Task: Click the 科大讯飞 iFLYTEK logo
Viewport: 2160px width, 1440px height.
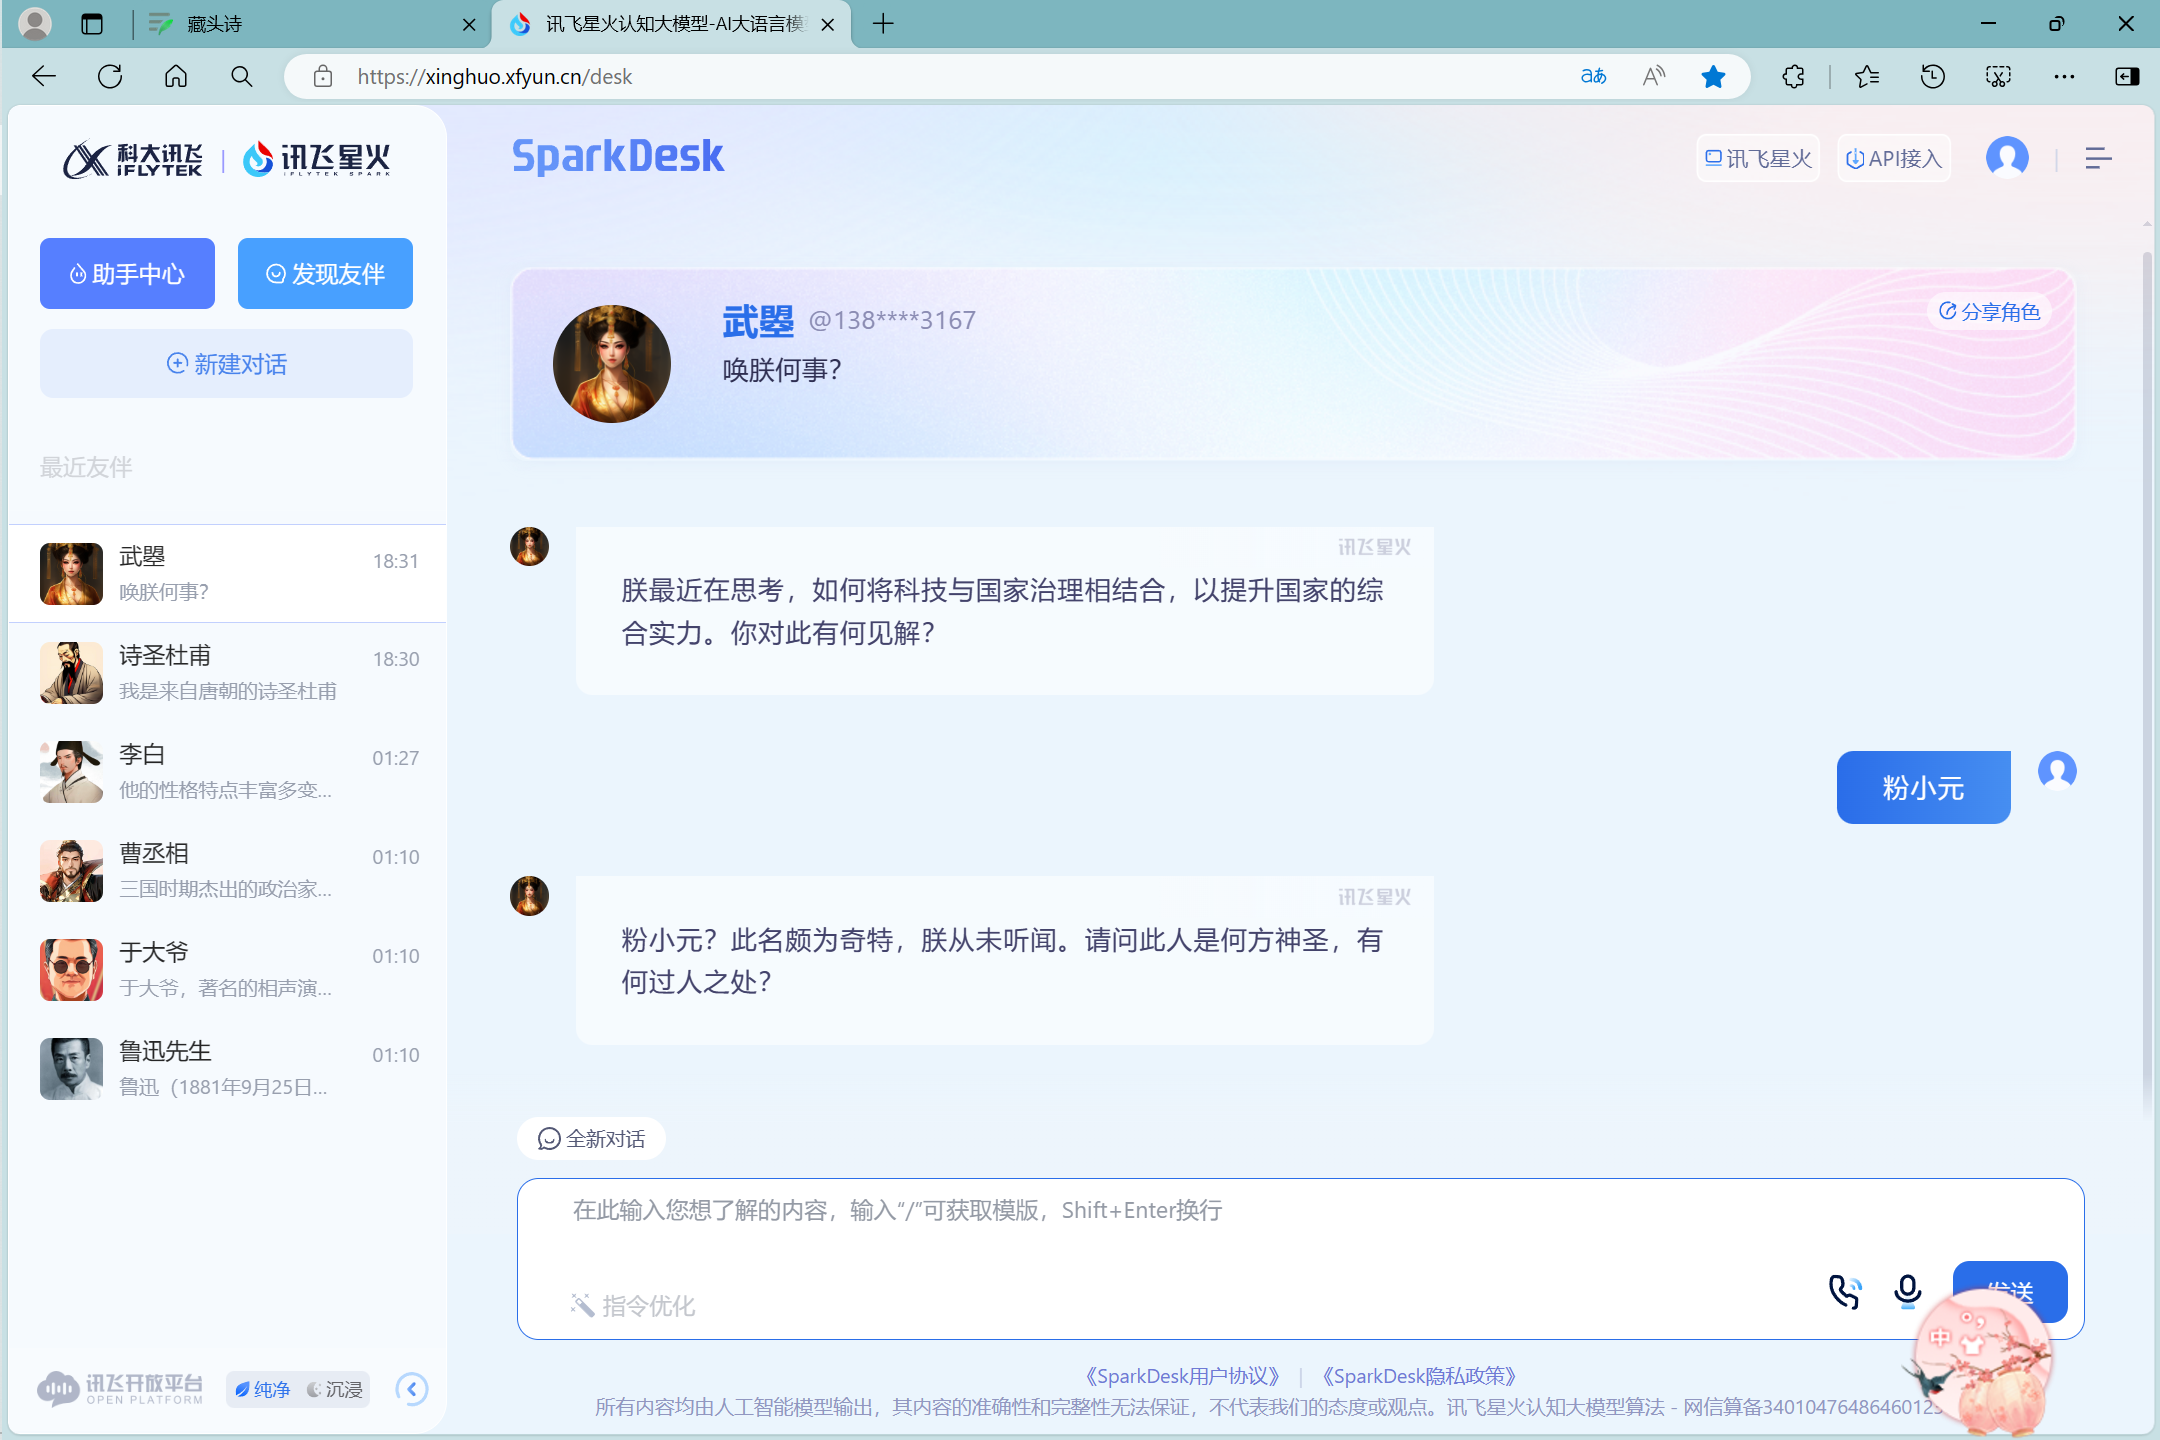Action: [132, 159]
